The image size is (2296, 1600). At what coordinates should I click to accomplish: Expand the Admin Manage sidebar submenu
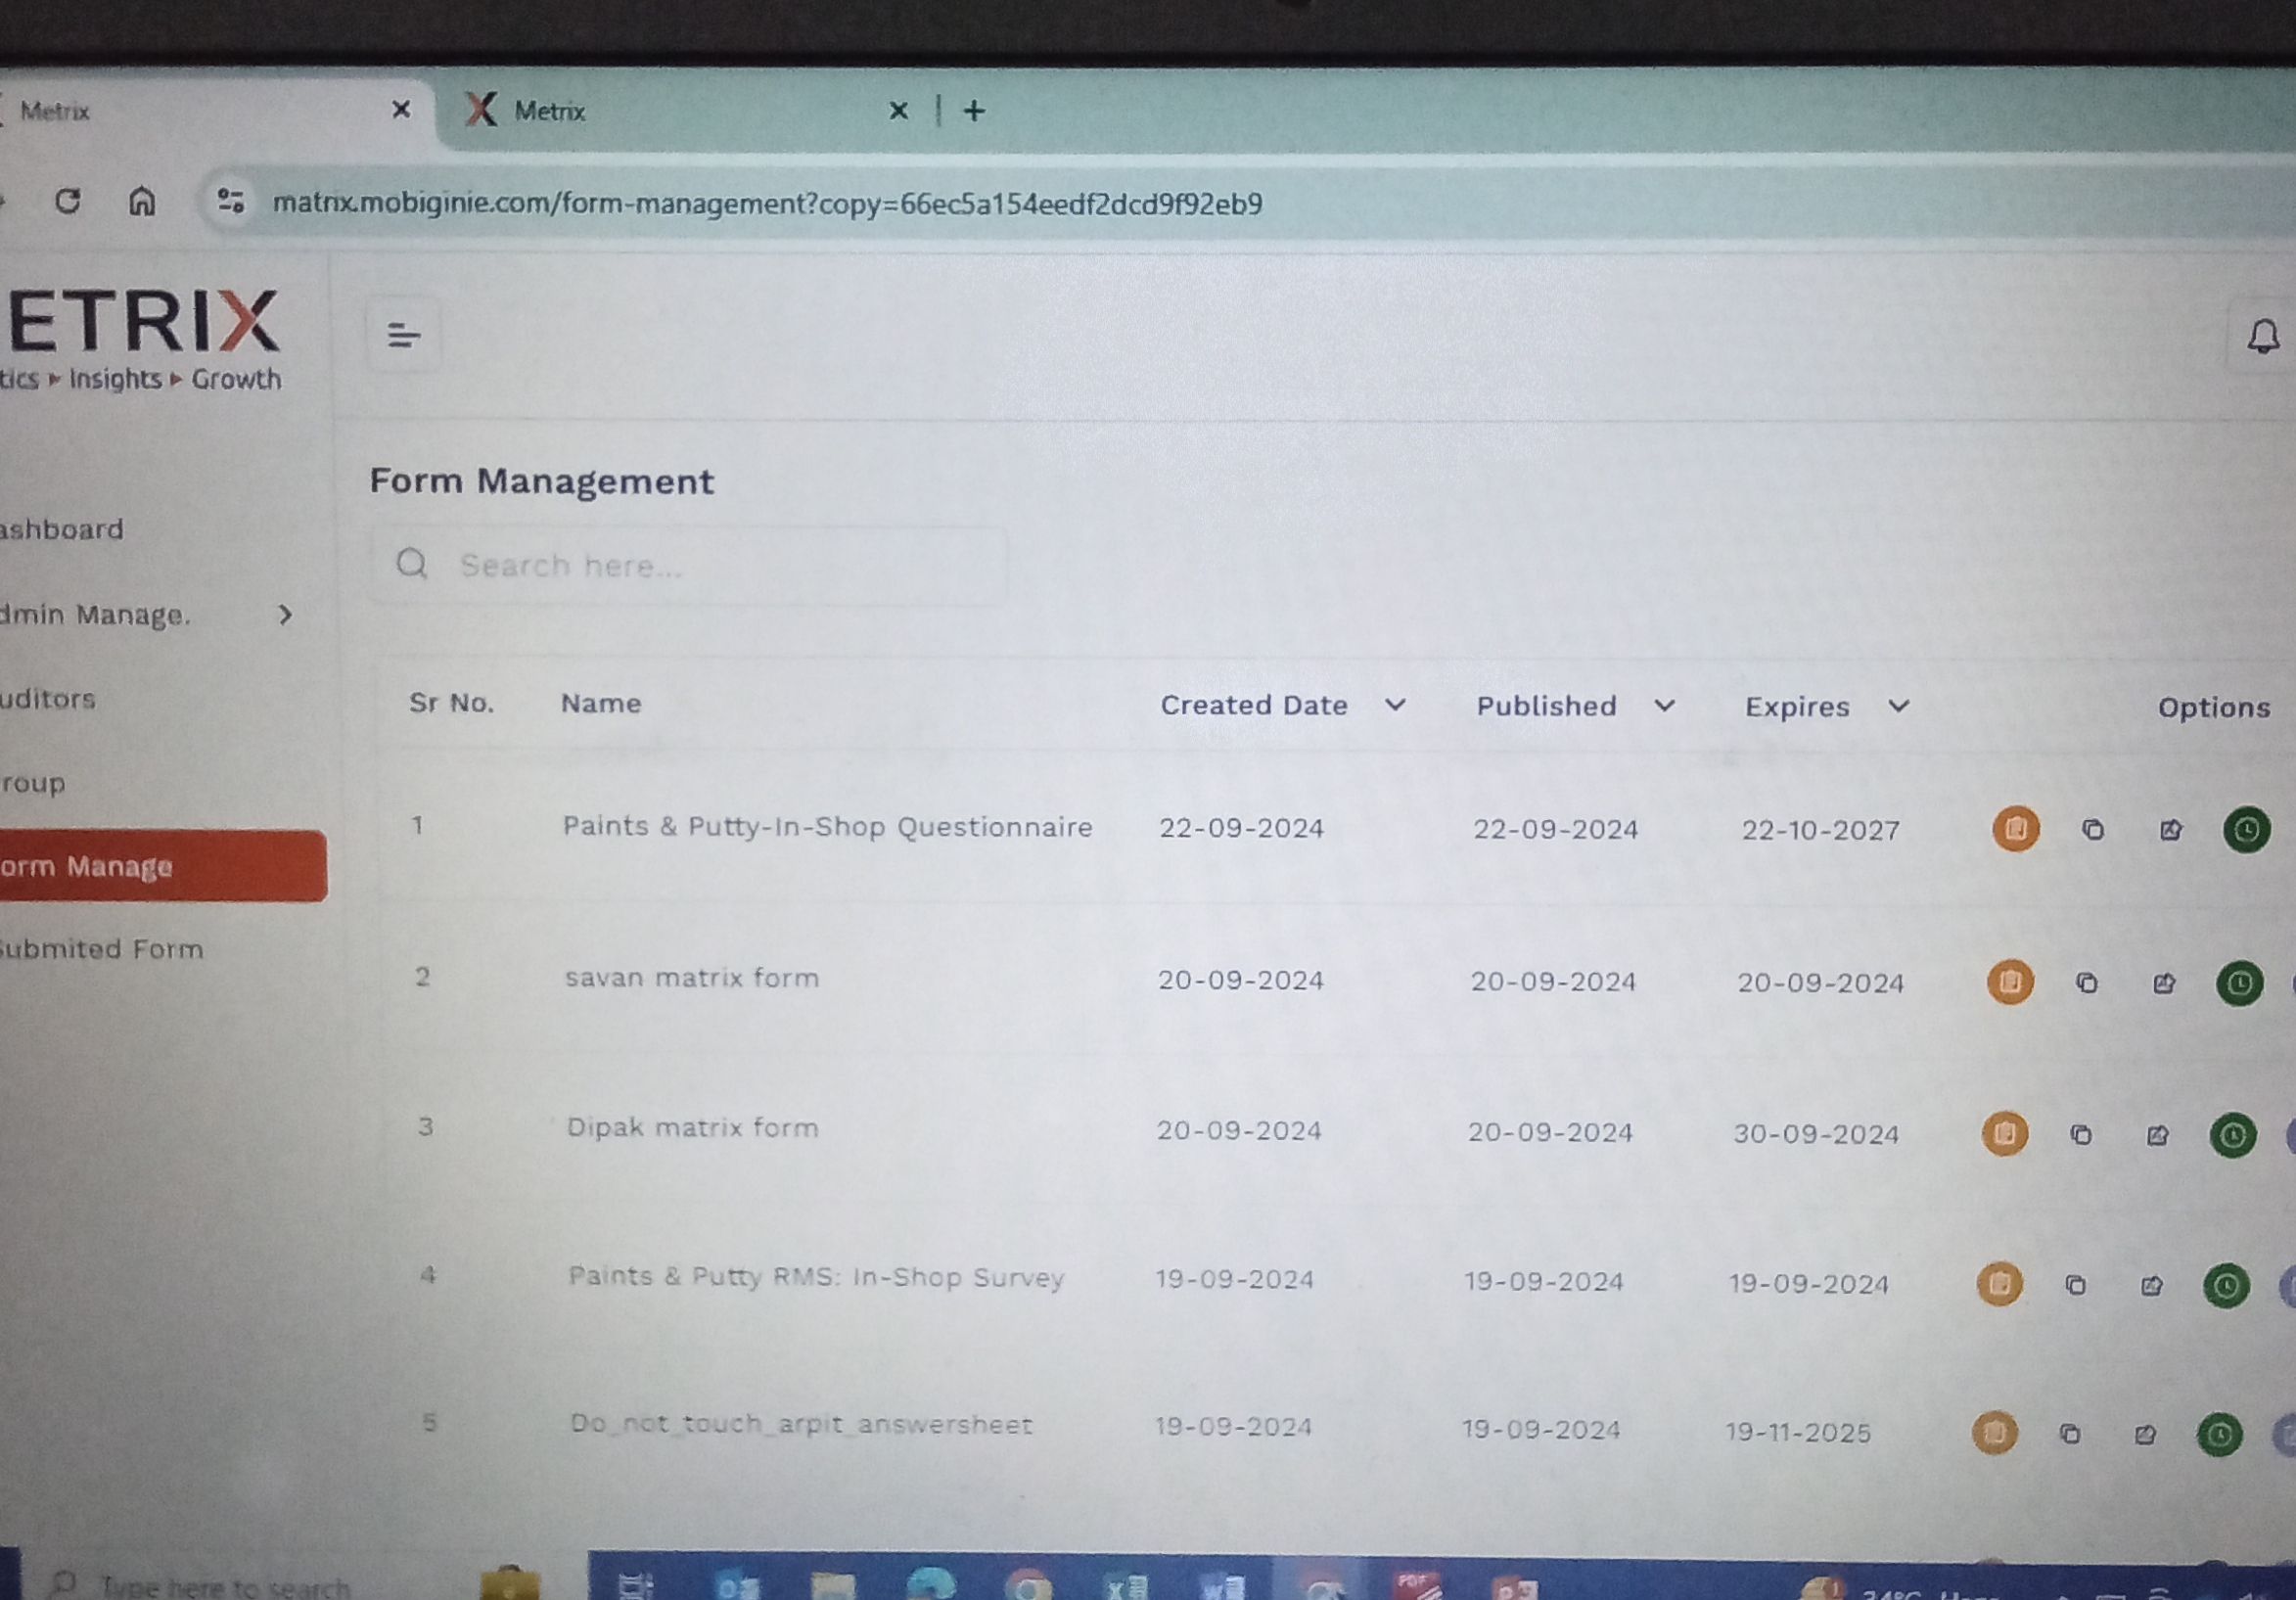tap(285, 614)
